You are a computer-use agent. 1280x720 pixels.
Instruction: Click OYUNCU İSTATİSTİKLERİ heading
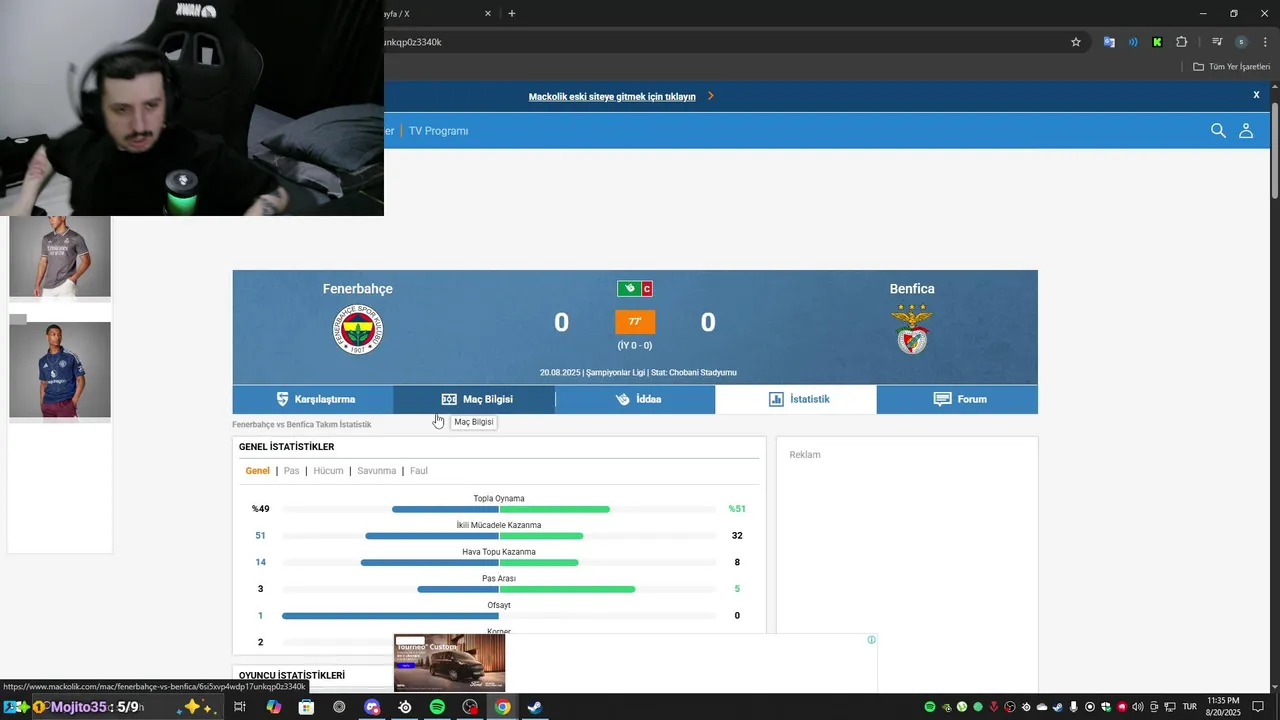point(292,676)
